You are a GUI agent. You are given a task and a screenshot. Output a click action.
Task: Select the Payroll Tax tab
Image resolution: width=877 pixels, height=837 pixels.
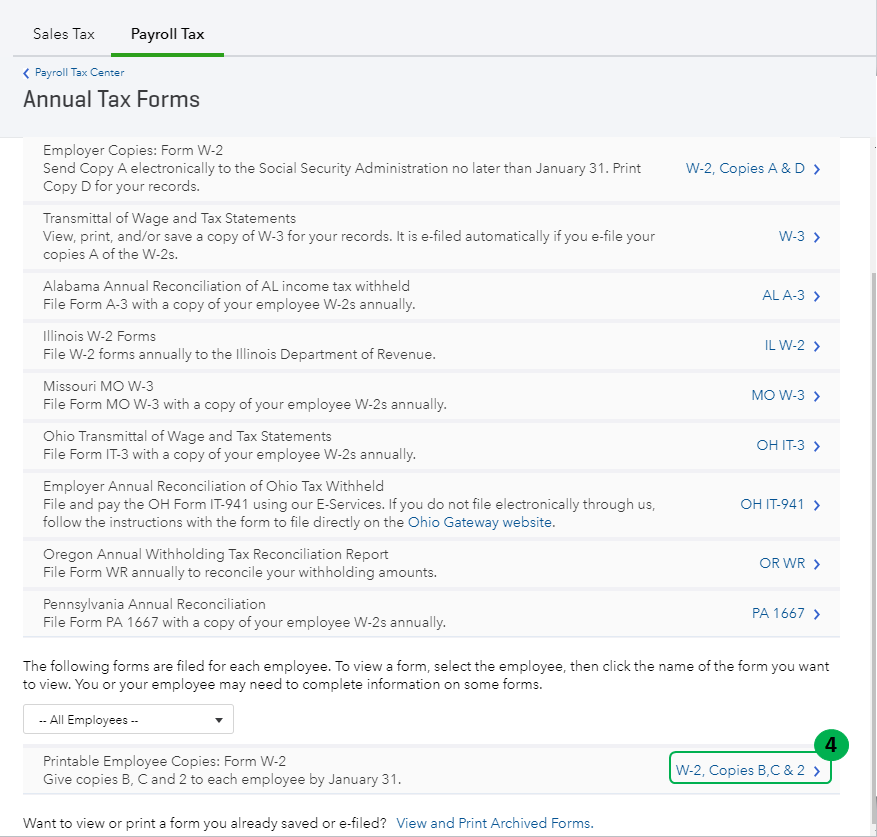[x=167, y=34]
